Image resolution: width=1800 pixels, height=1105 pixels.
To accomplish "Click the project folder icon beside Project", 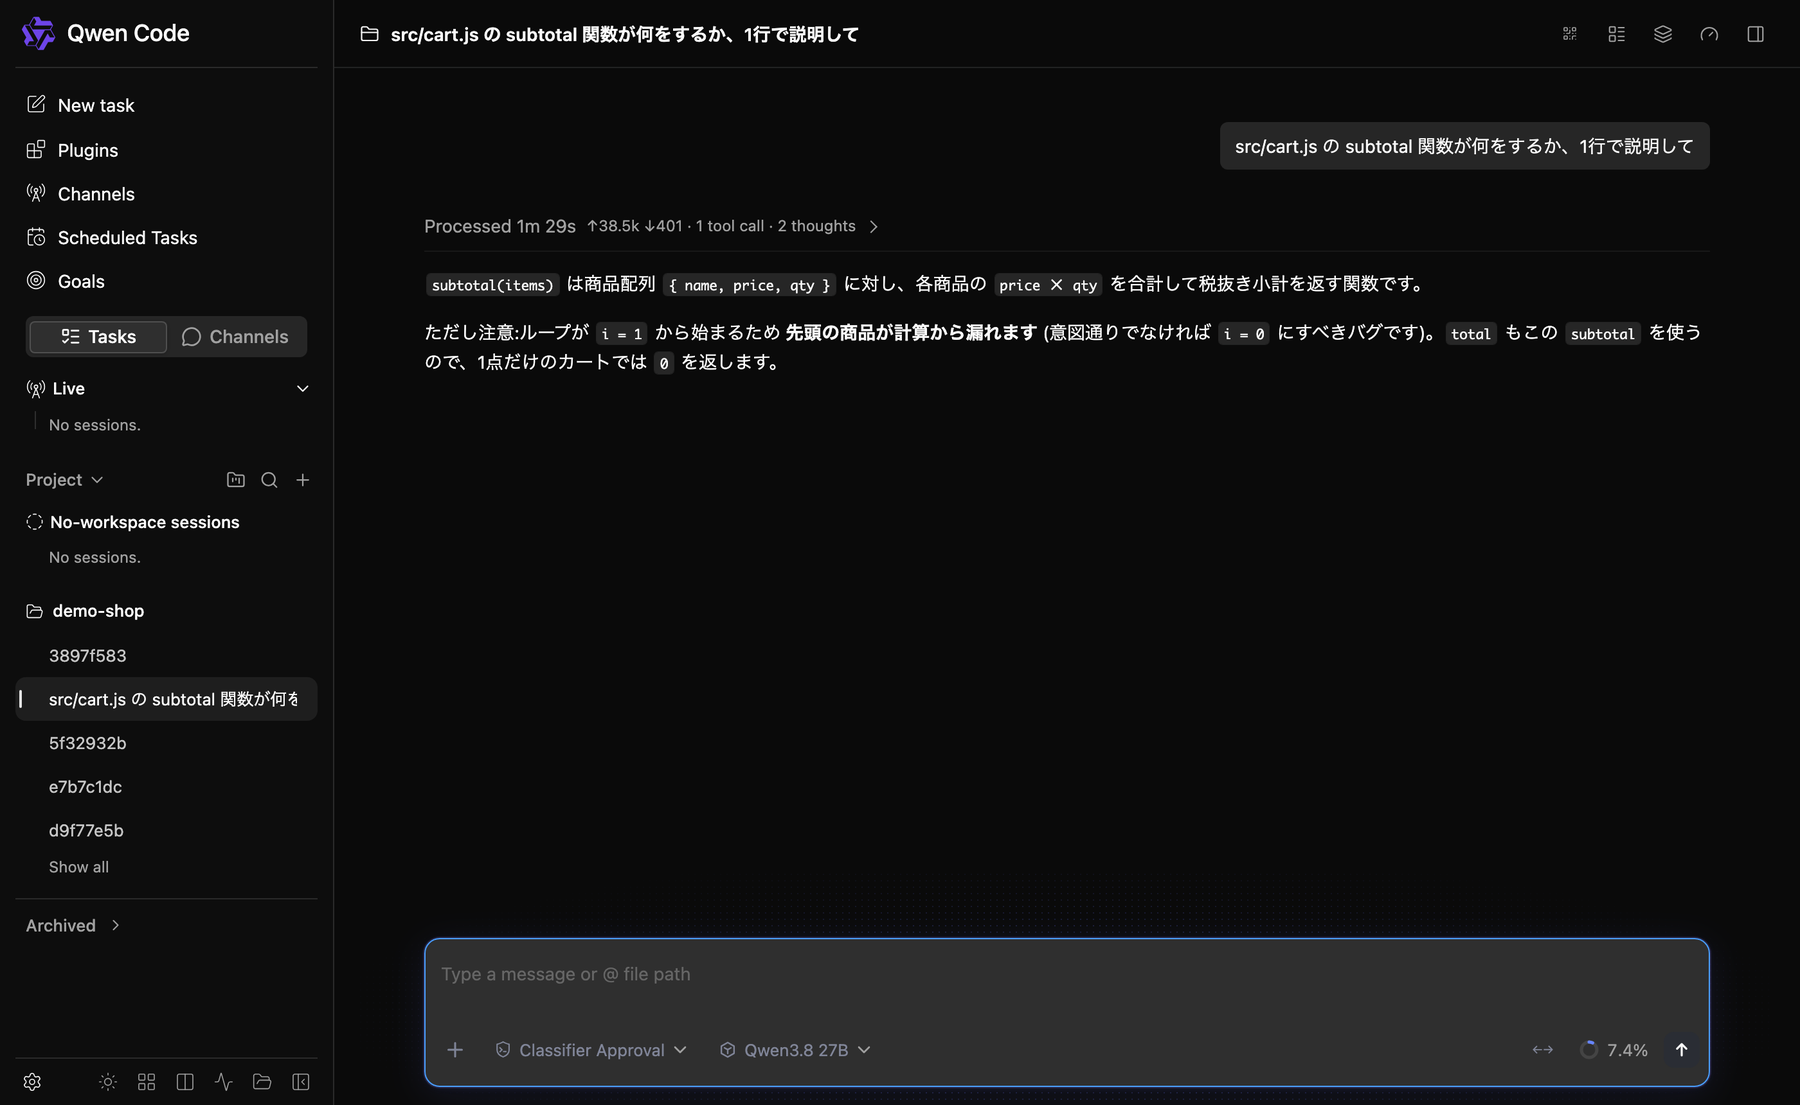I will [x=236, y=480].
